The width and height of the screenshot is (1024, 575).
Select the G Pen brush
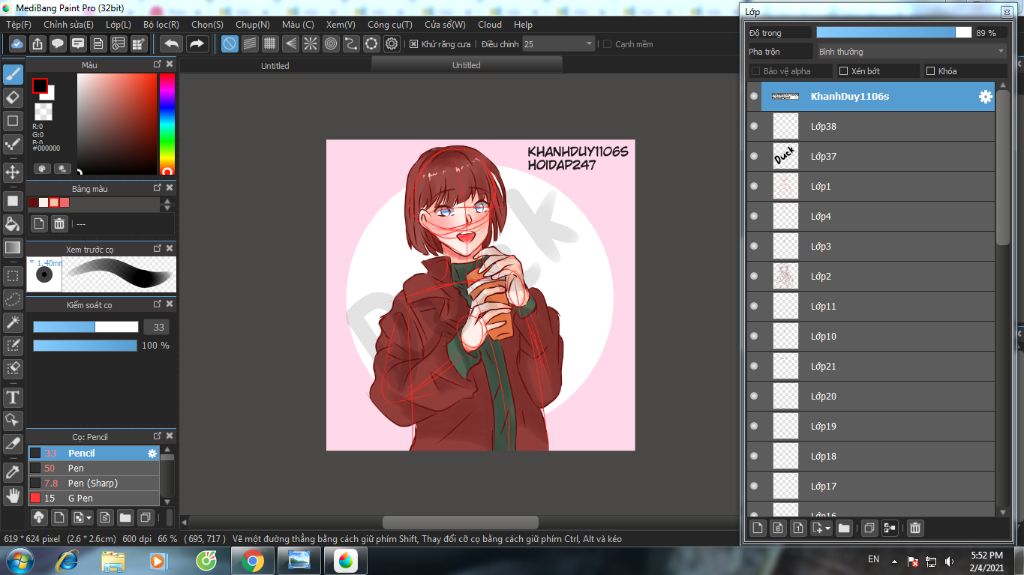pos(93,498)
